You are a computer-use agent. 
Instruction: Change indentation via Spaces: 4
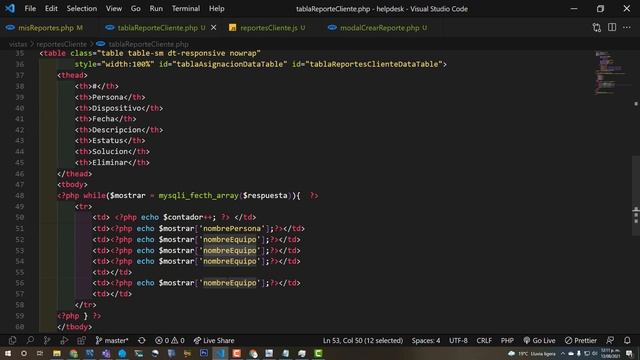pyautogui.click(x=426, y=340)
